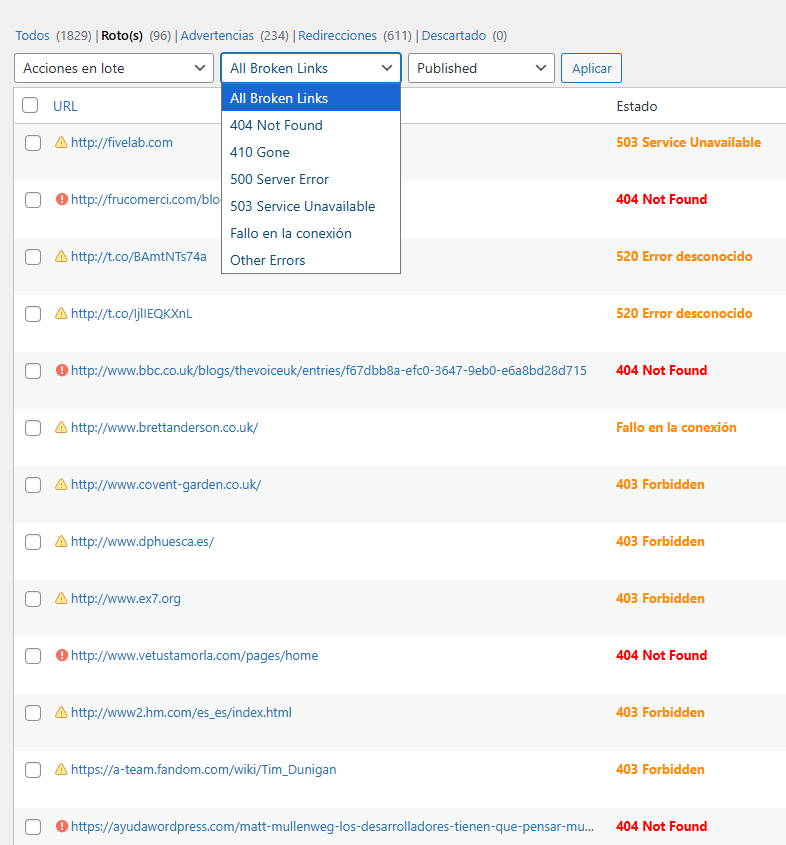Sort by the URL column header
The height and width of the screenshot is (845, 786).
(65, 106)
